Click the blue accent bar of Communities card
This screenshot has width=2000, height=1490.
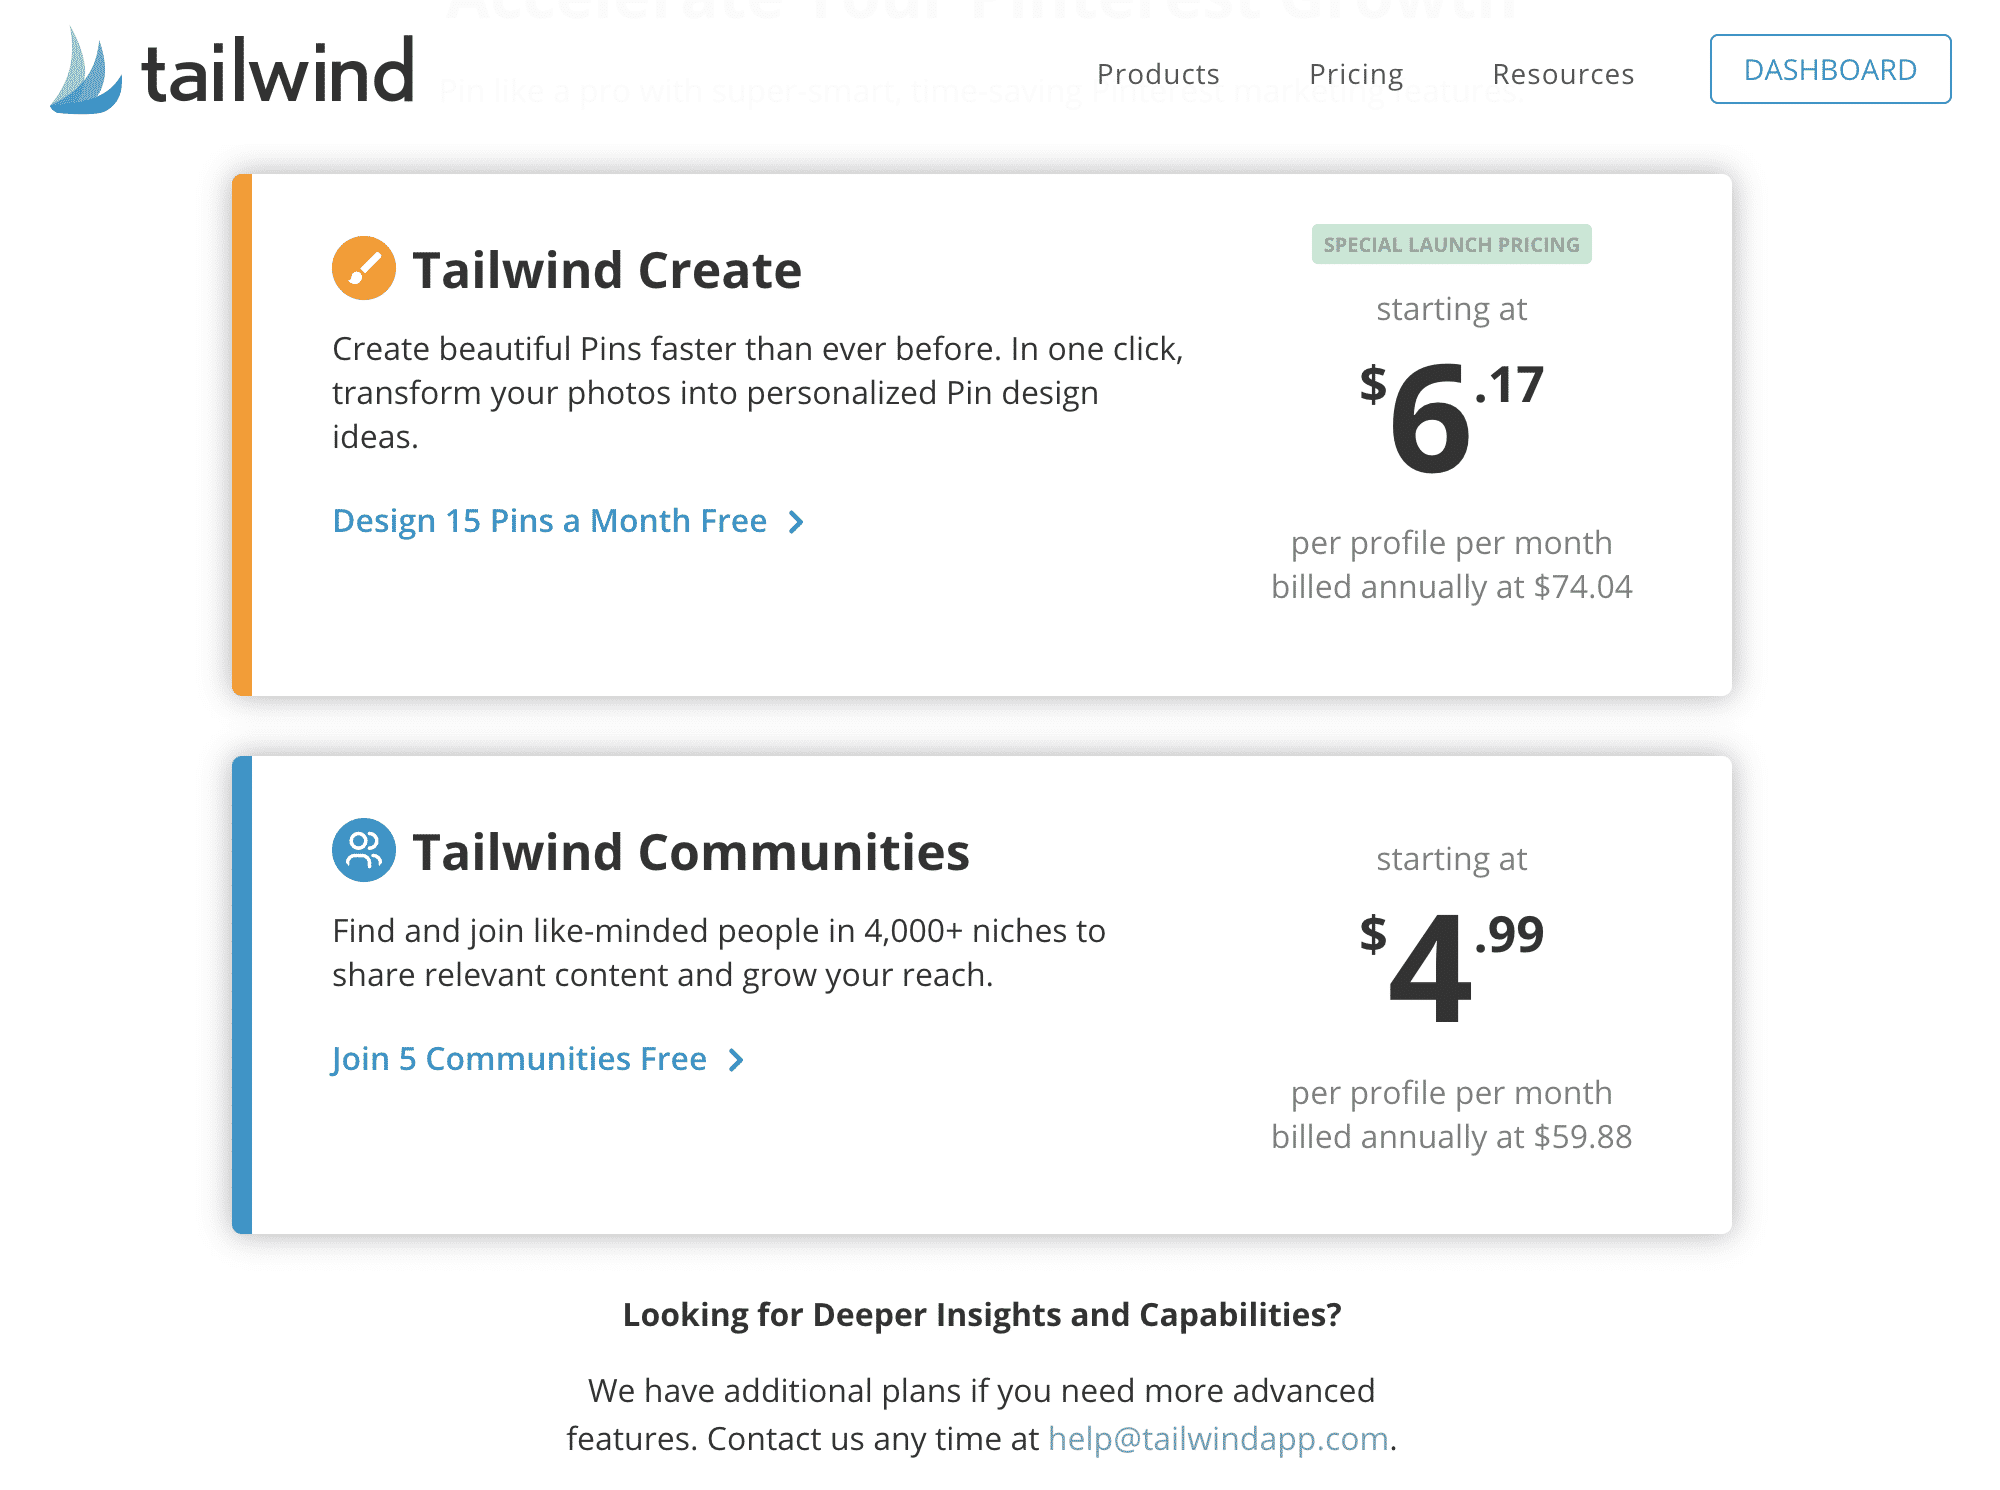point(242,995)
